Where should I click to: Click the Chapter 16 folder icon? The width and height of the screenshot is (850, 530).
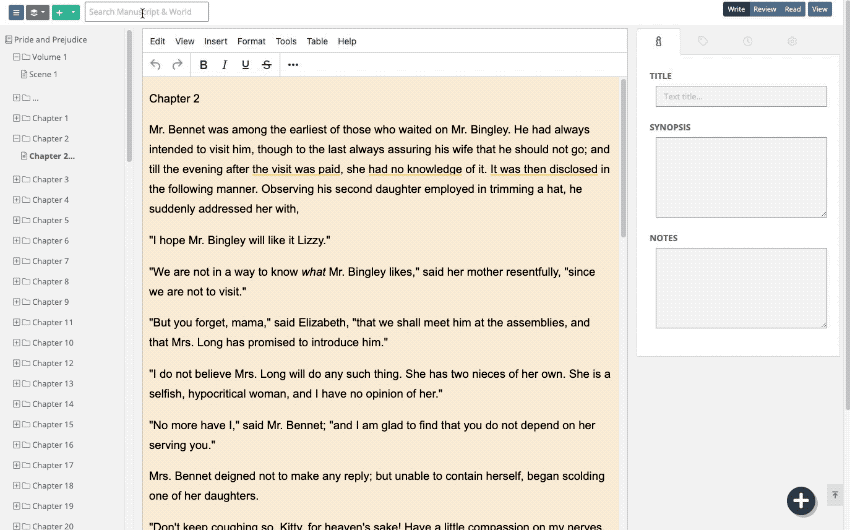coord(26,445)
